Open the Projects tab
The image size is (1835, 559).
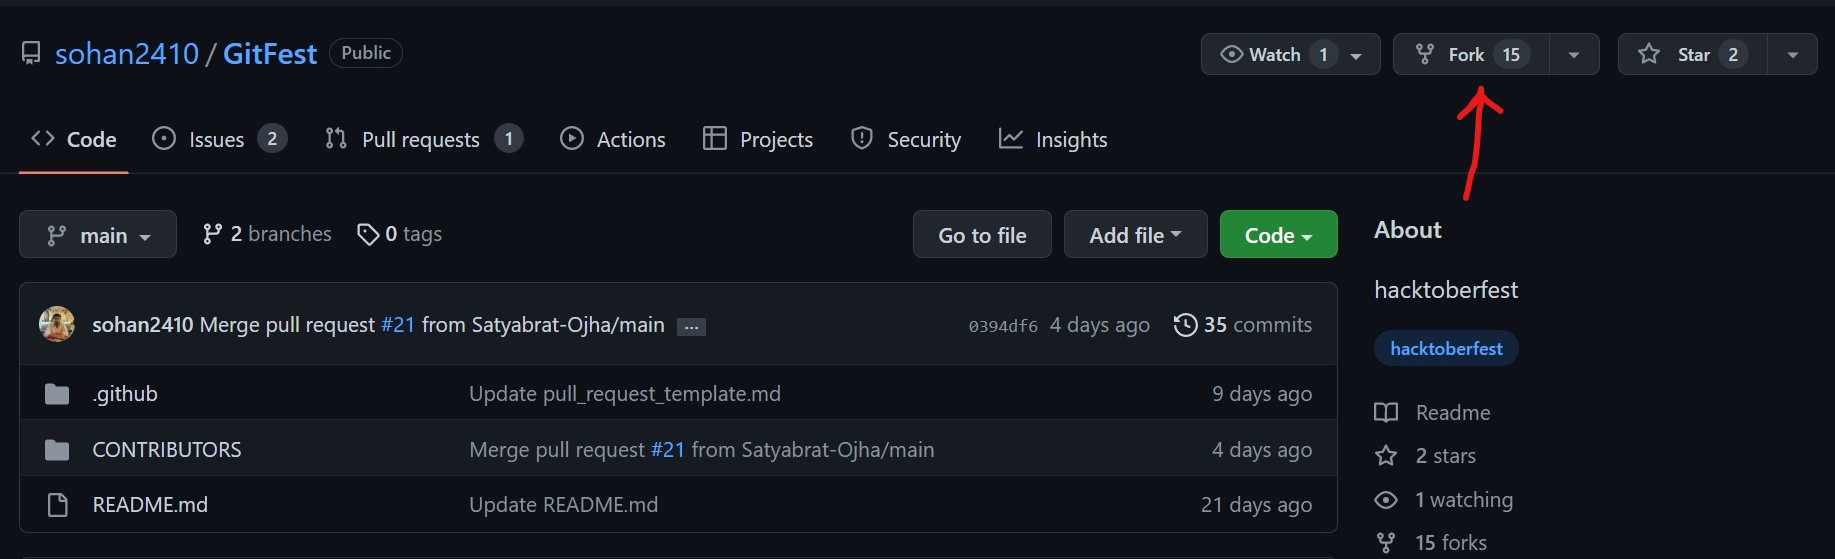pos(758,139)
